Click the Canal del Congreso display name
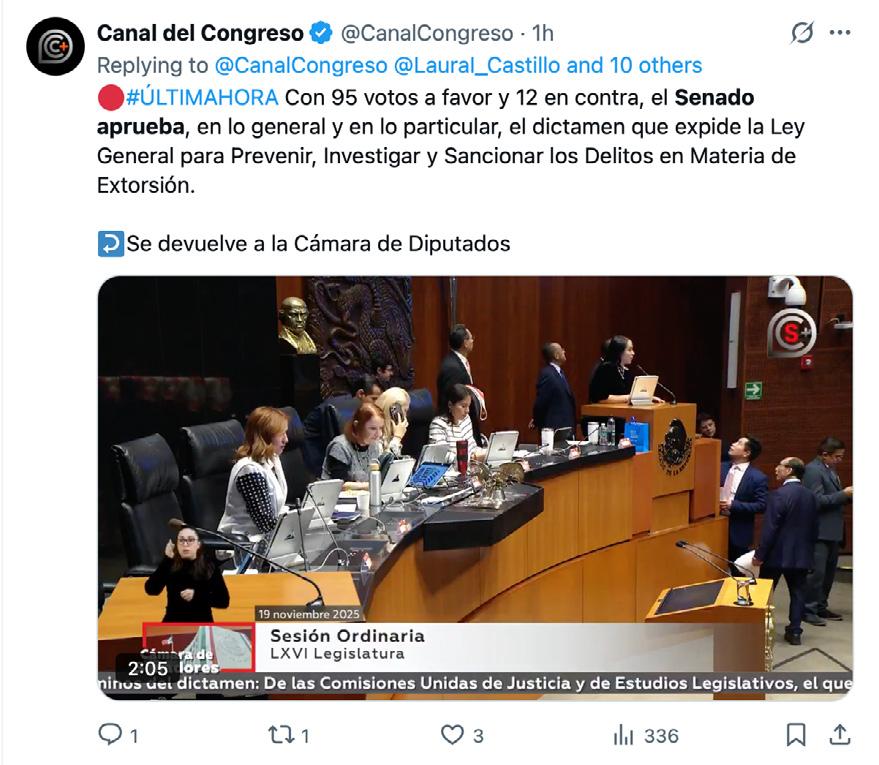879x765 pixels. (200, 33)
